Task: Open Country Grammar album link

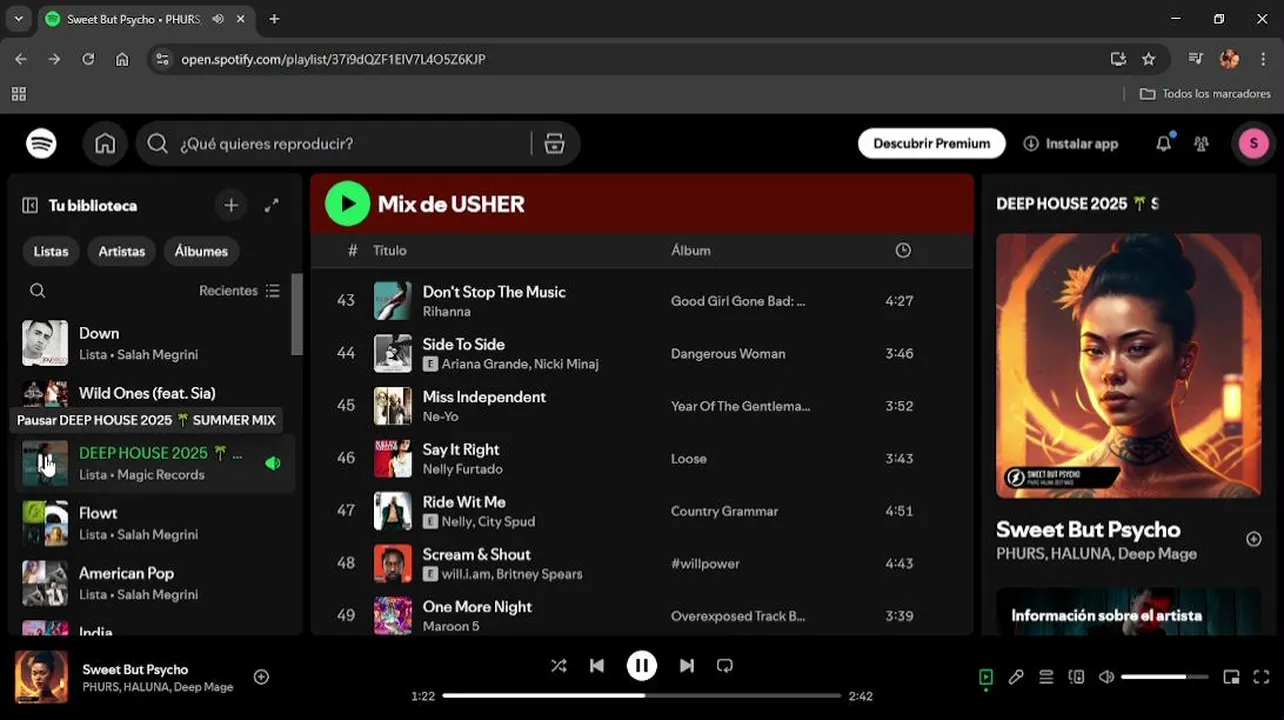Action: tap(725, 511)
